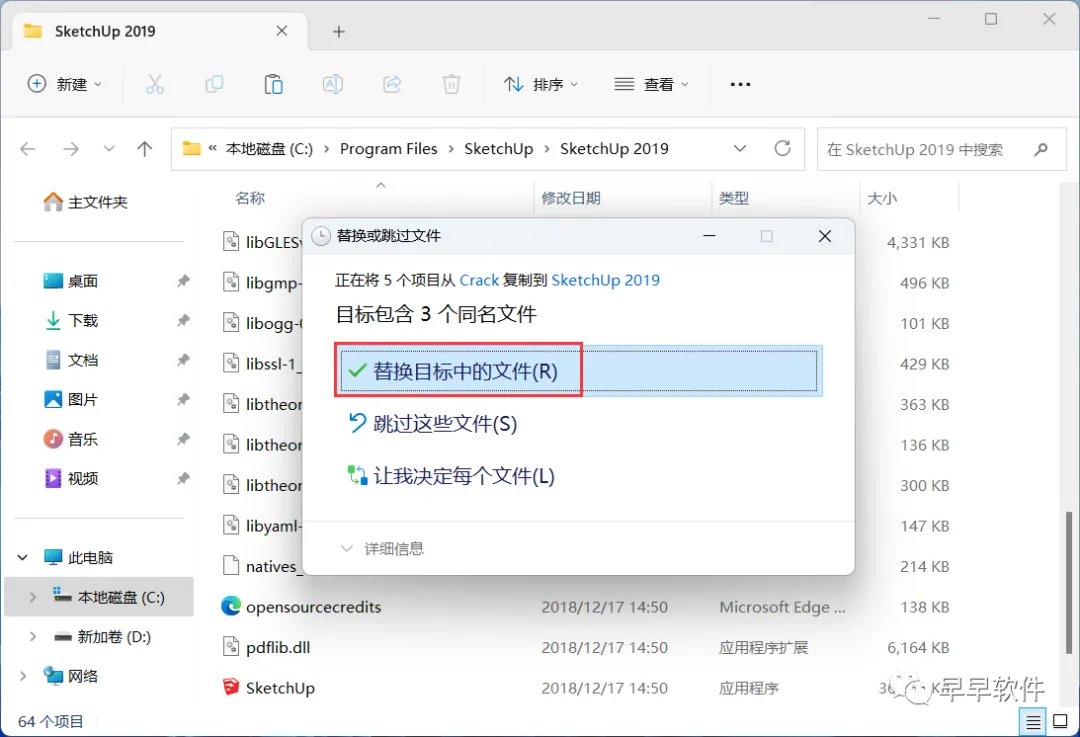Viewport: 1080px width, 737px height.
Task: Switch to large icons view in status bar
Action: click(x=1061, y=722)
